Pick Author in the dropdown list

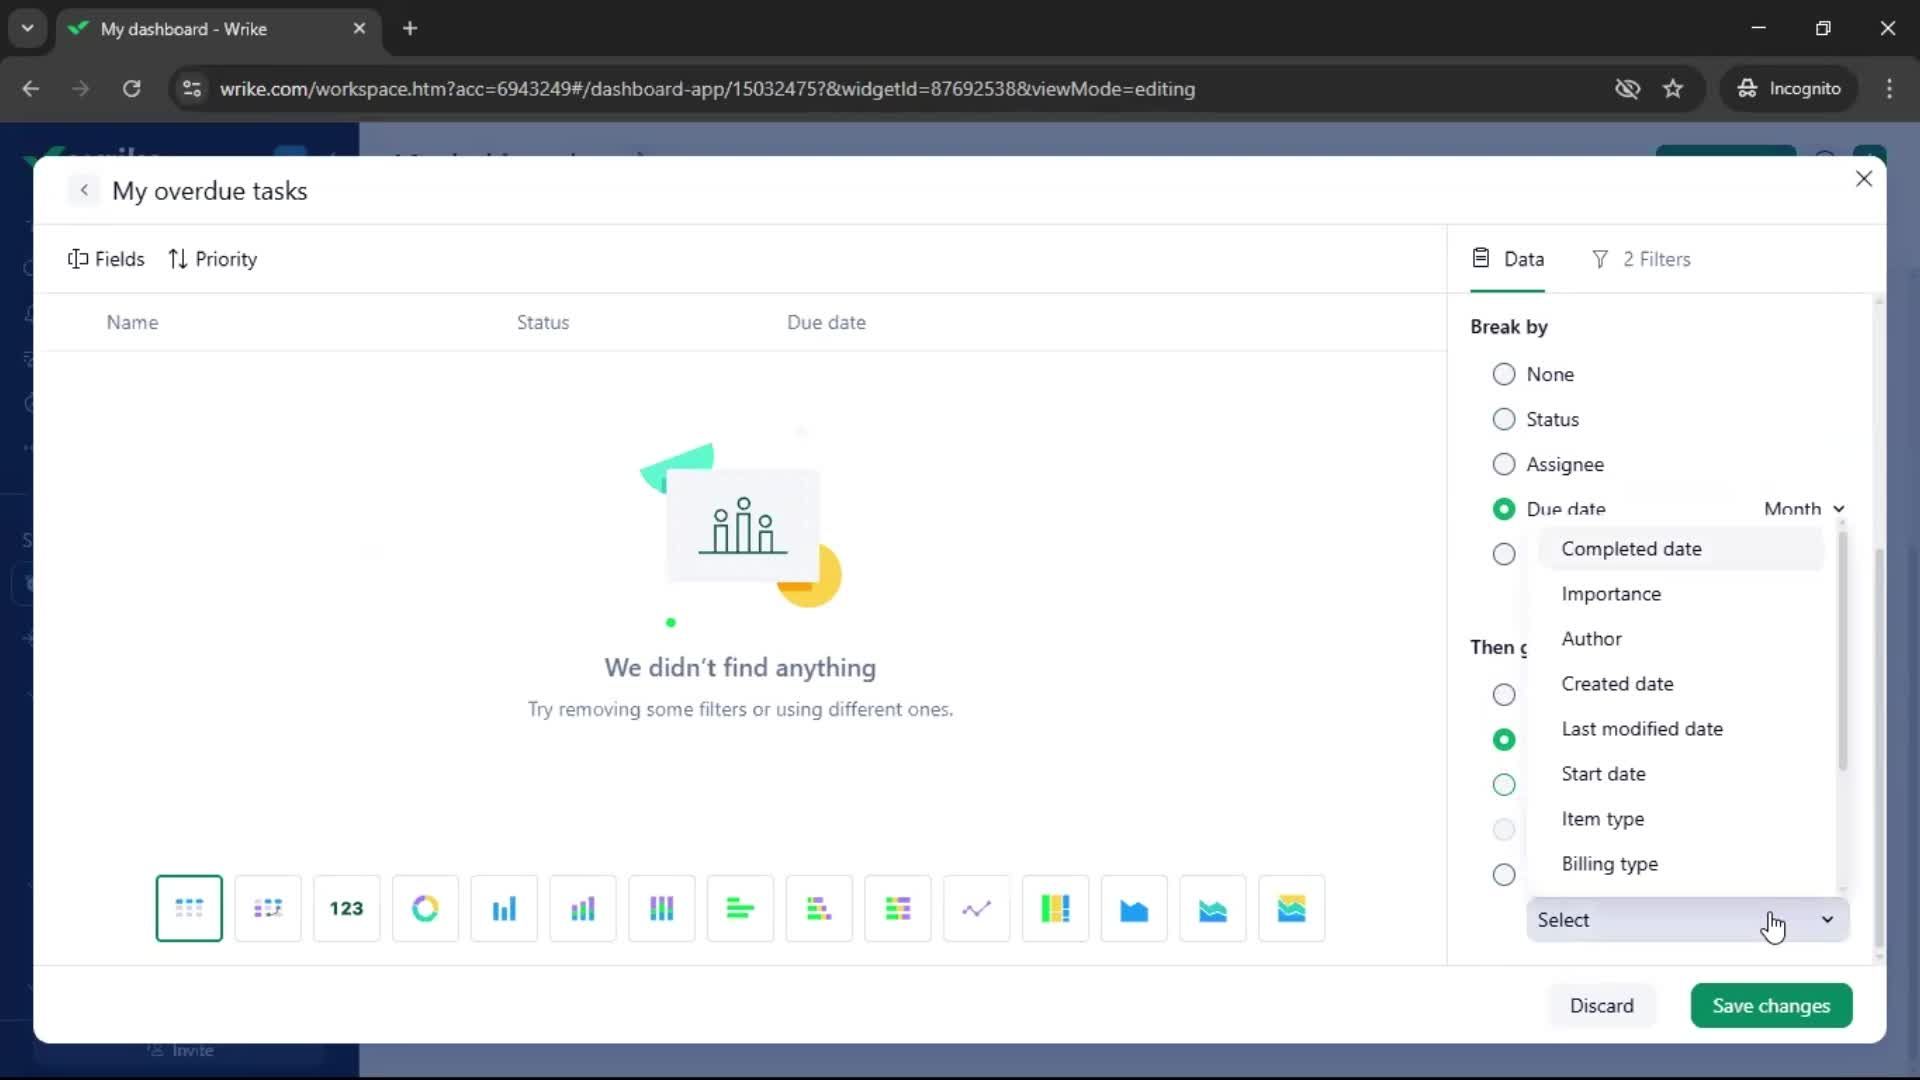click(1681, 639)
